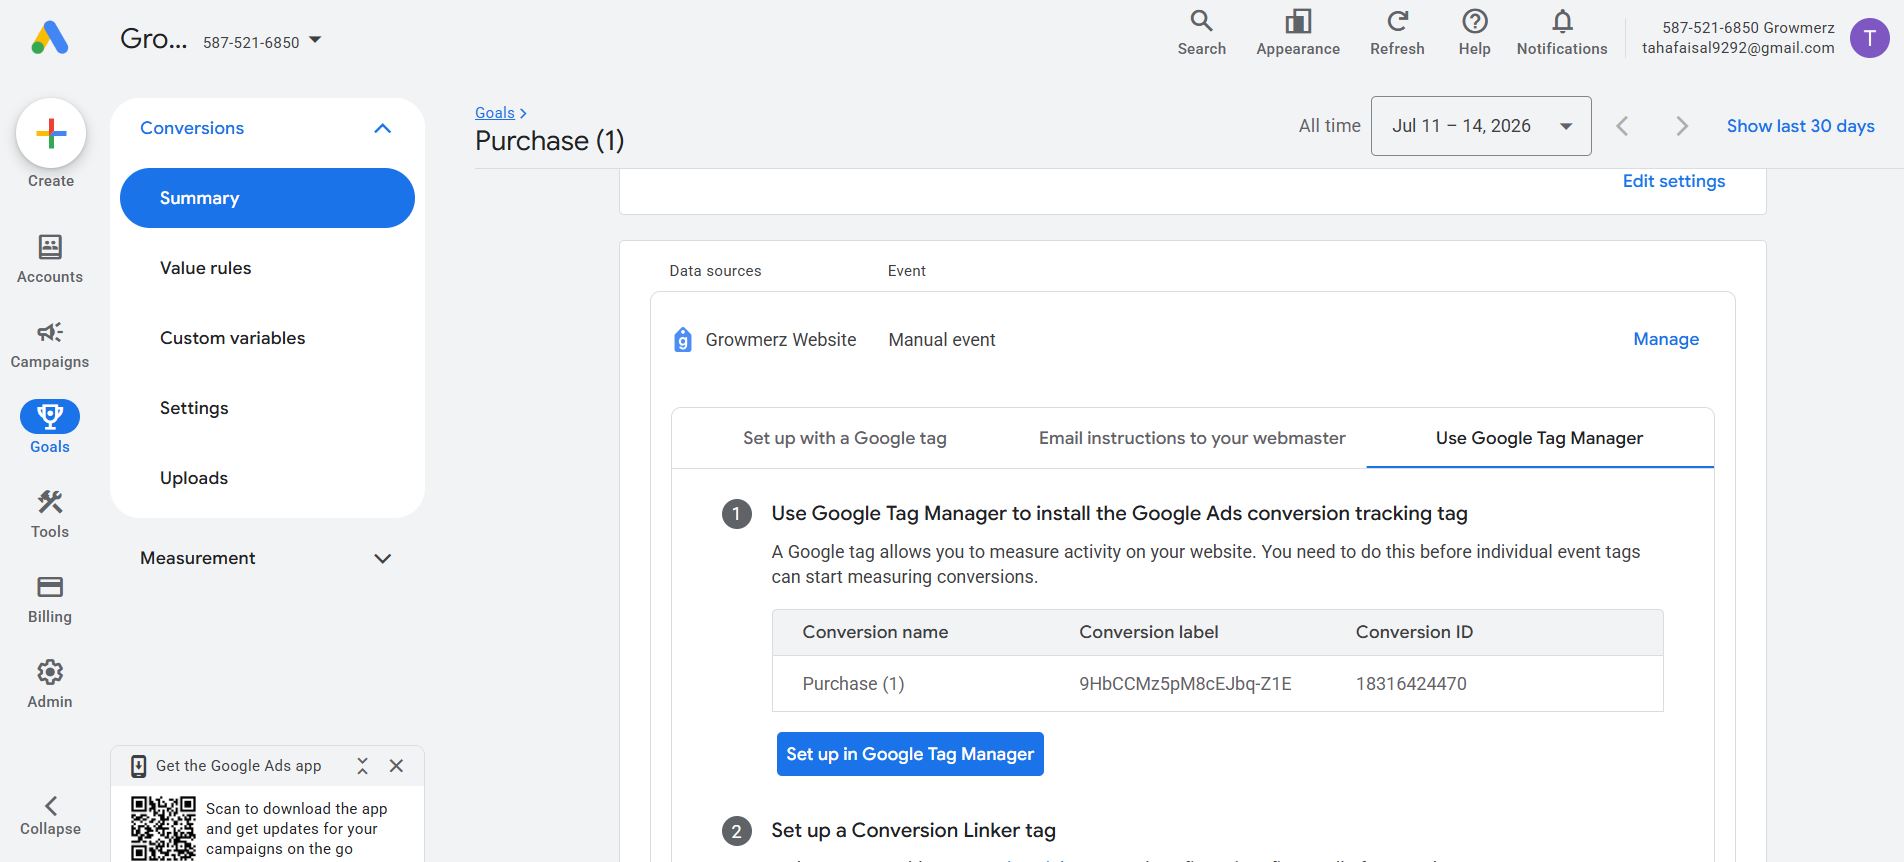Image resolution: width=1904 pixels, height=862 pixels.
Task: Select the Goals trophy icon
Action: [50, 416]
